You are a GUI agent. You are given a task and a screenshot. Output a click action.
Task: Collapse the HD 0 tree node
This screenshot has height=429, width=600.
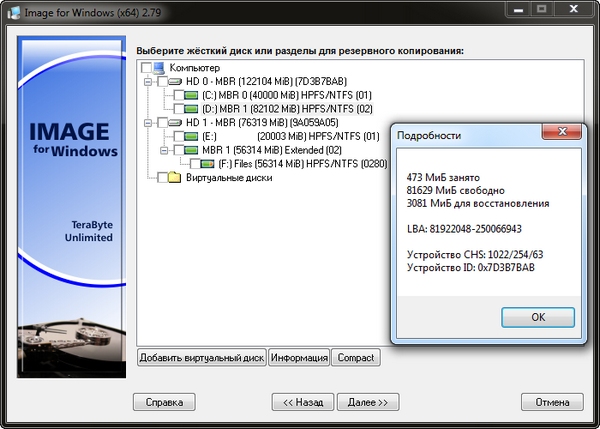pyautogui.click(x=147, y=81)
